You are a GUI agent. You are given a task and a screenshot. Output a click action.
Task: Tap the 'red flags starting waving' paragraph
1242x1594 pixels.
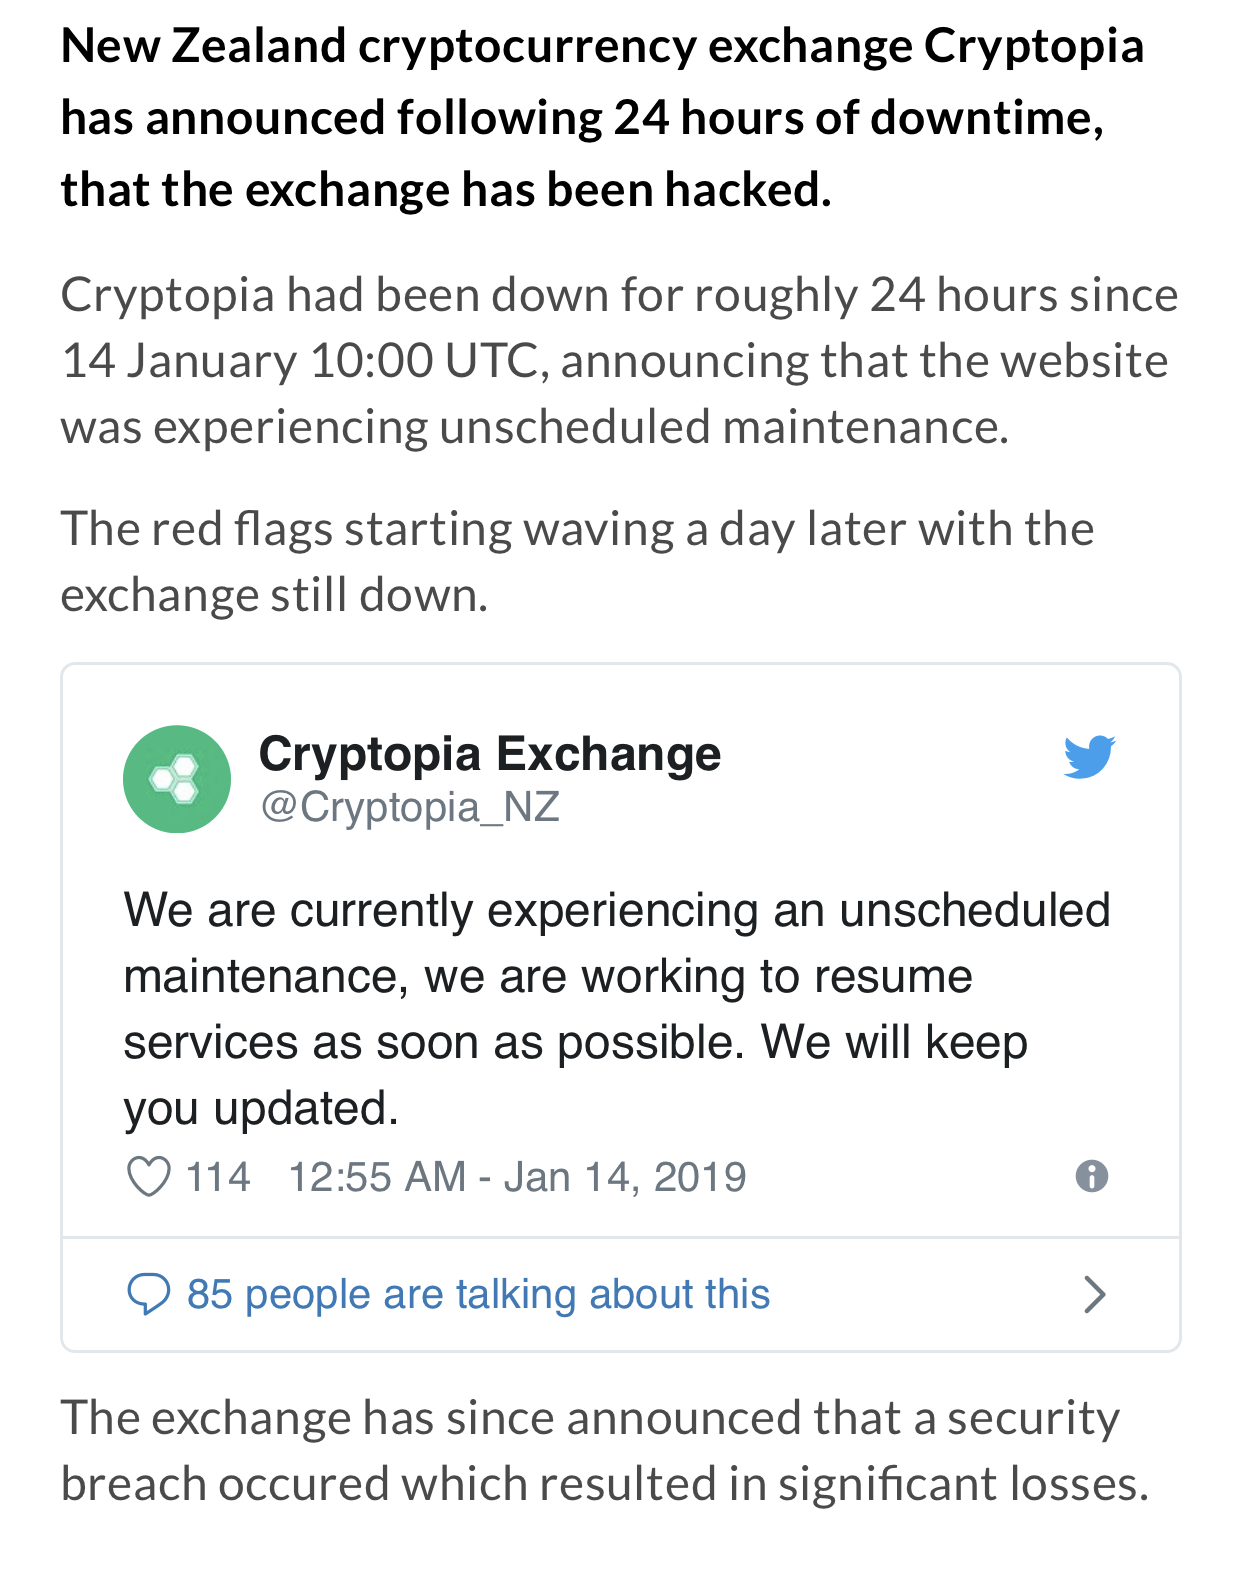click(x=578, y=561)
